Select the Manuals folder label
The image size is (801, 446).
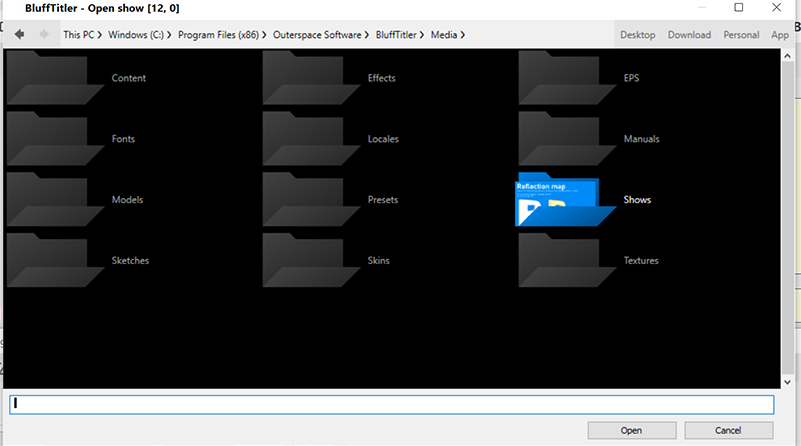[642, 139]
